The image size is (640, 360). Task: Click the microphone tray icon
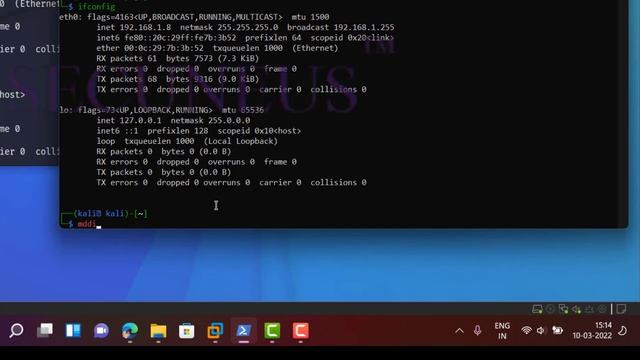pyautogui.click(x=478, y=330)
